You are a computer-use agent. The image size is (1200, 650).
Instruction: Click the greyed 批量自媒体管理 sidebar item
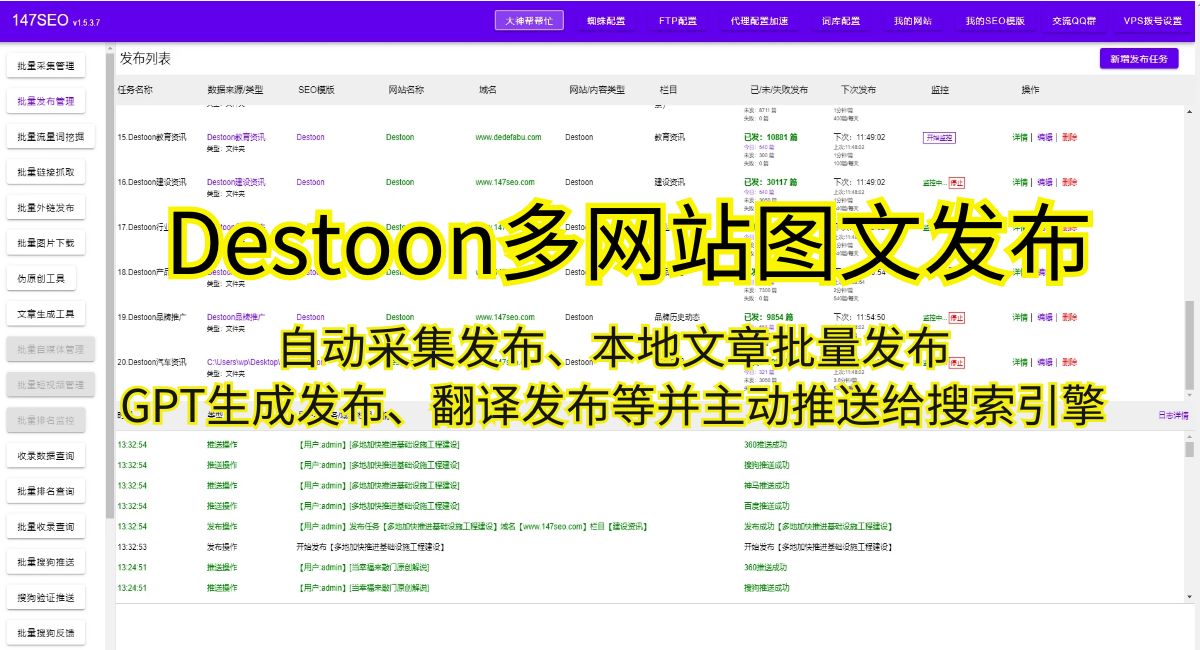pyautogui.click(x=51, y=349)
